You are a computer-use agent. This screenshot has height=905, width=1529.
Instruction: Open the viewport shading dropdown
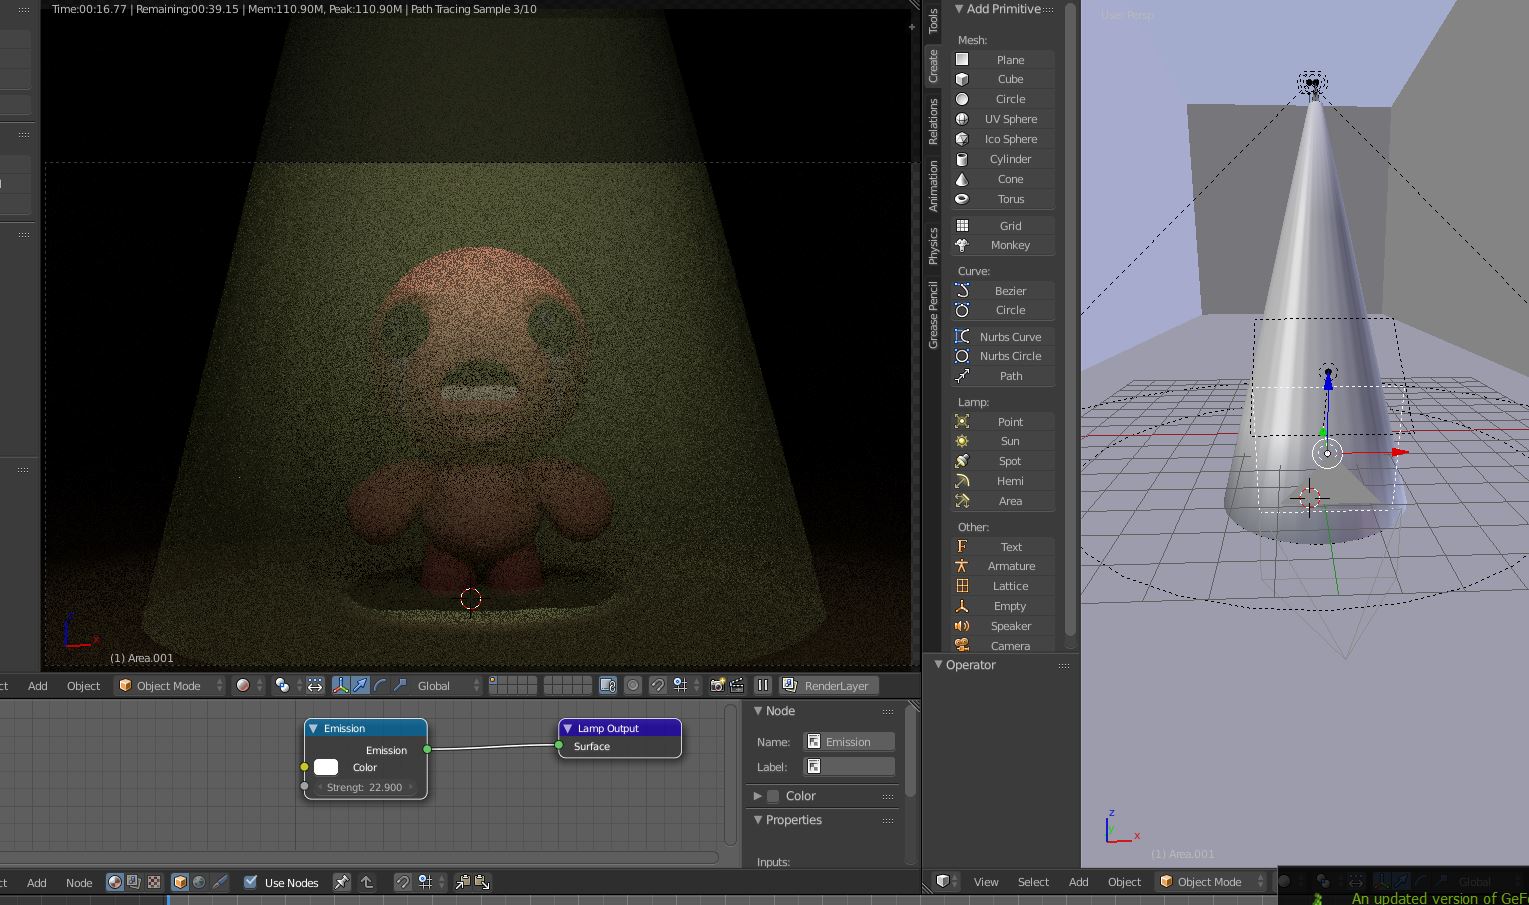[x=249, y=685]
